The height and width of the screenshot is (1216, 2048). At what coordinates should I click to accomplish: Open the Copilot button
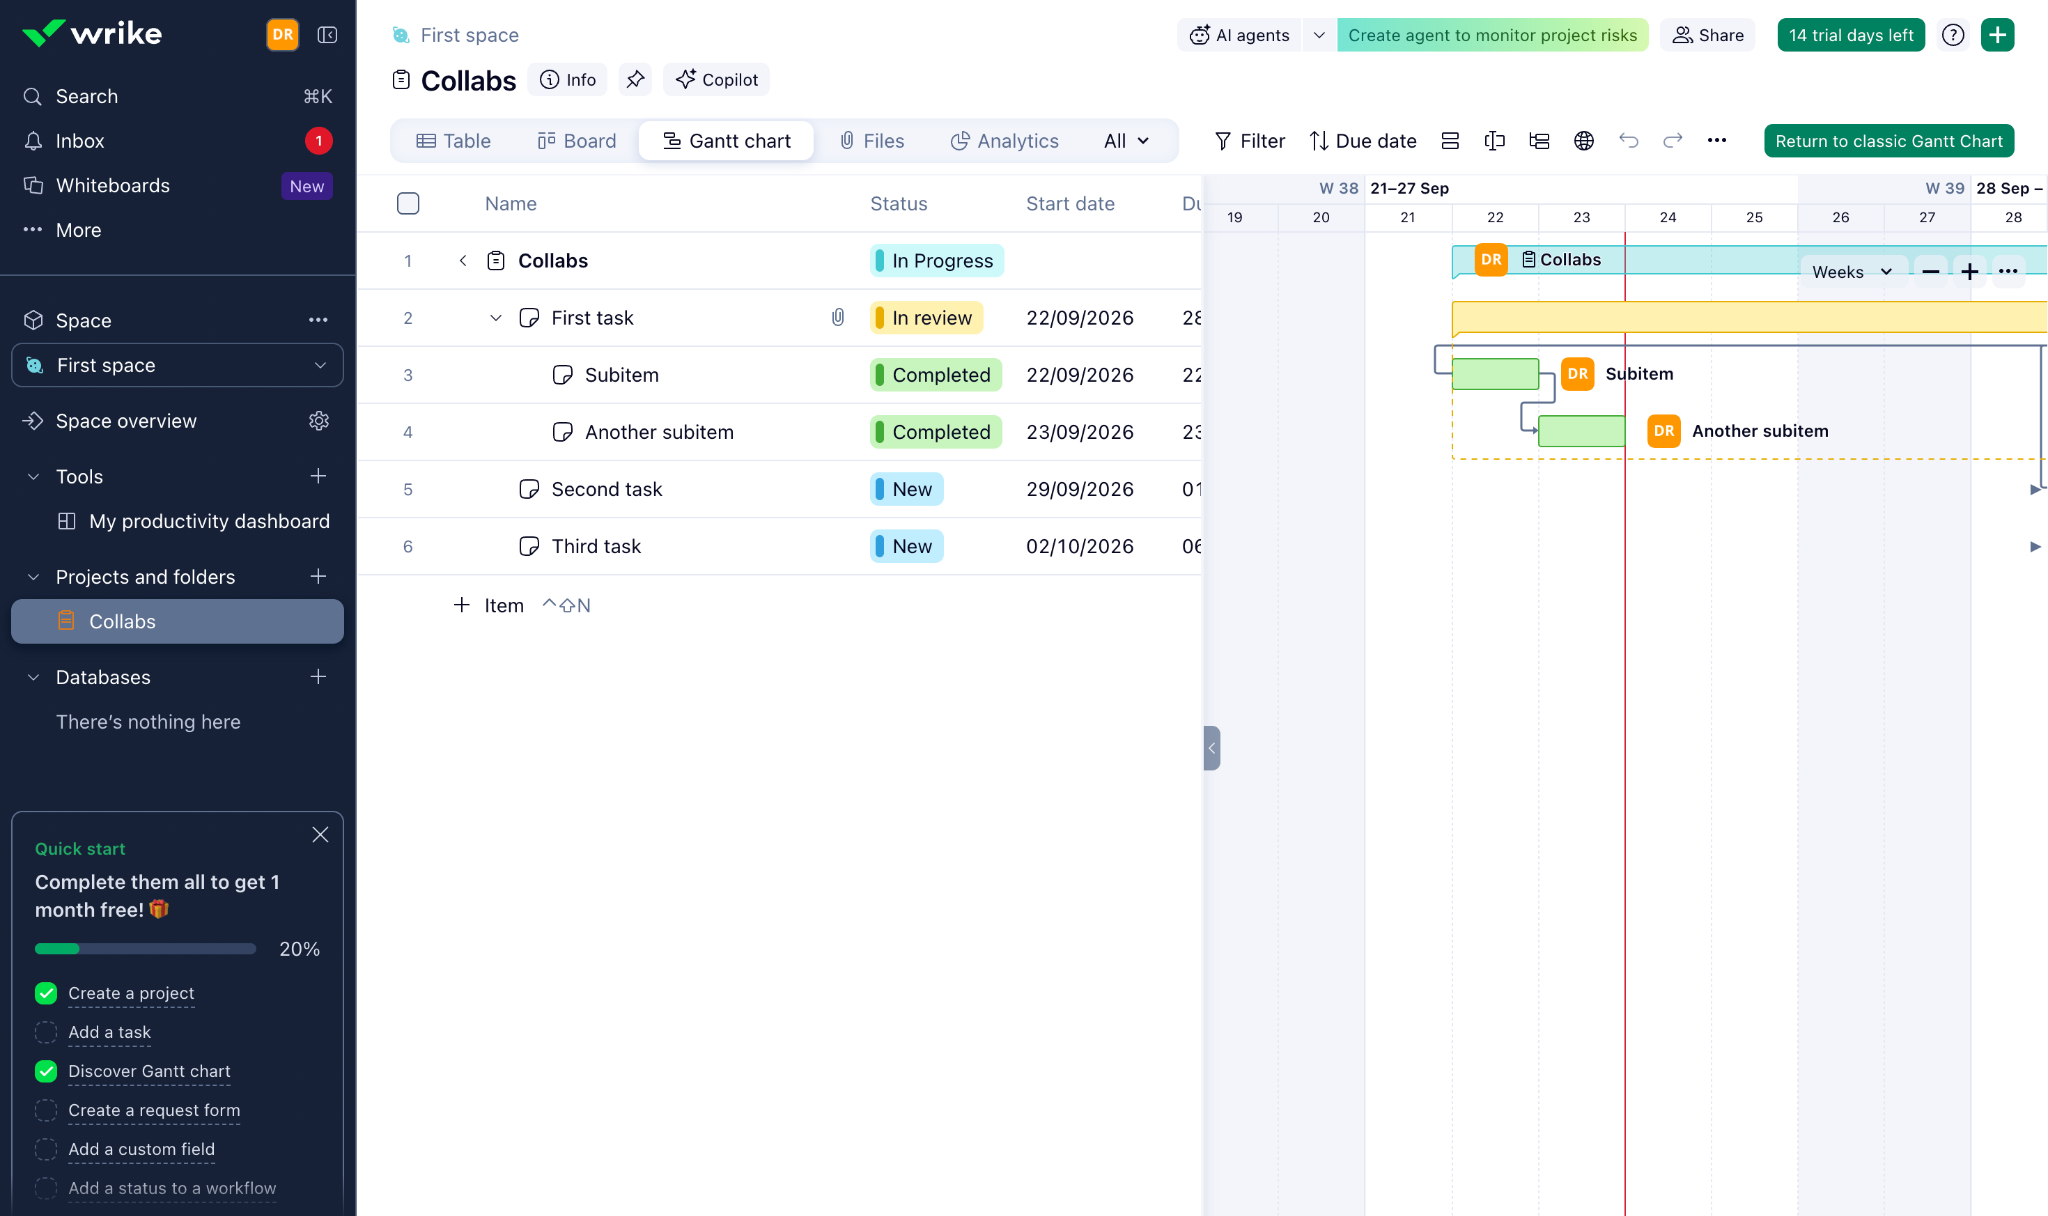coord(717,80)
